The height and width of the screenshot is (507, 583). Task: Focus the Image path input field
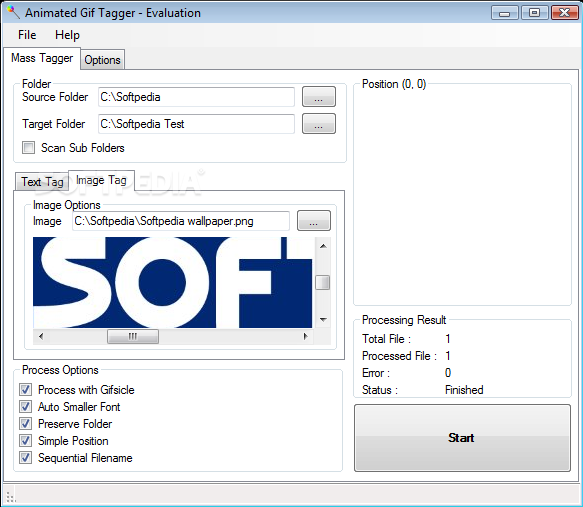coord(181,221)
